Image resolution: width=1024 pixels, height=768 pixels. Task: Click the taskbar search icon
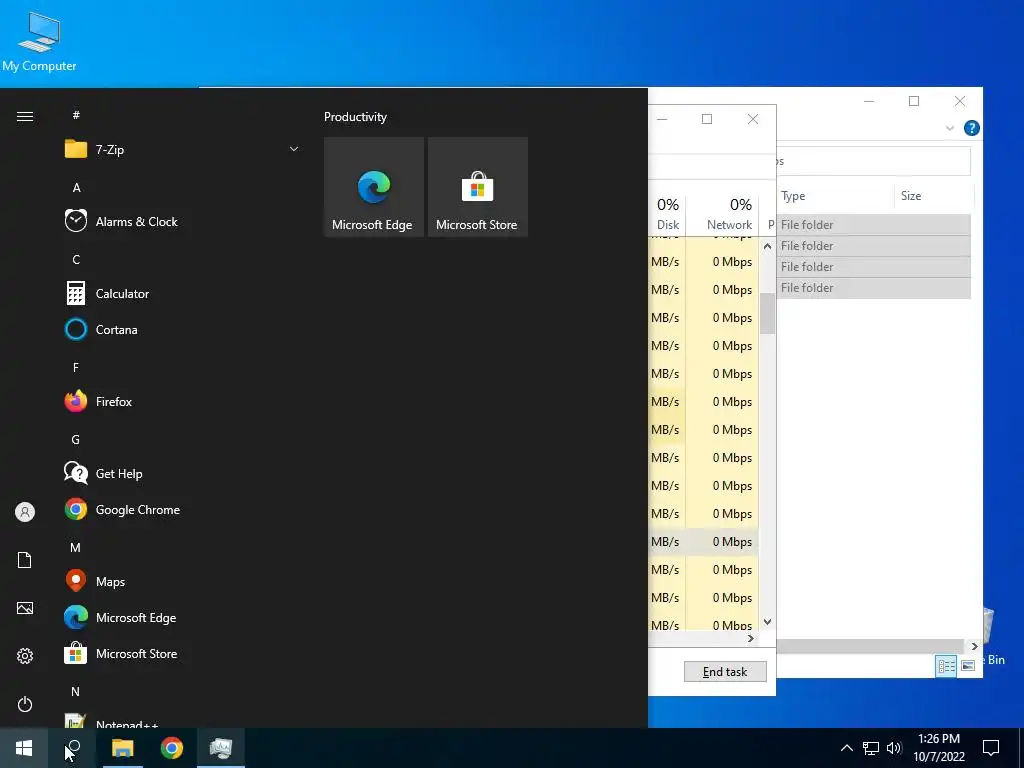pos(73,748)
